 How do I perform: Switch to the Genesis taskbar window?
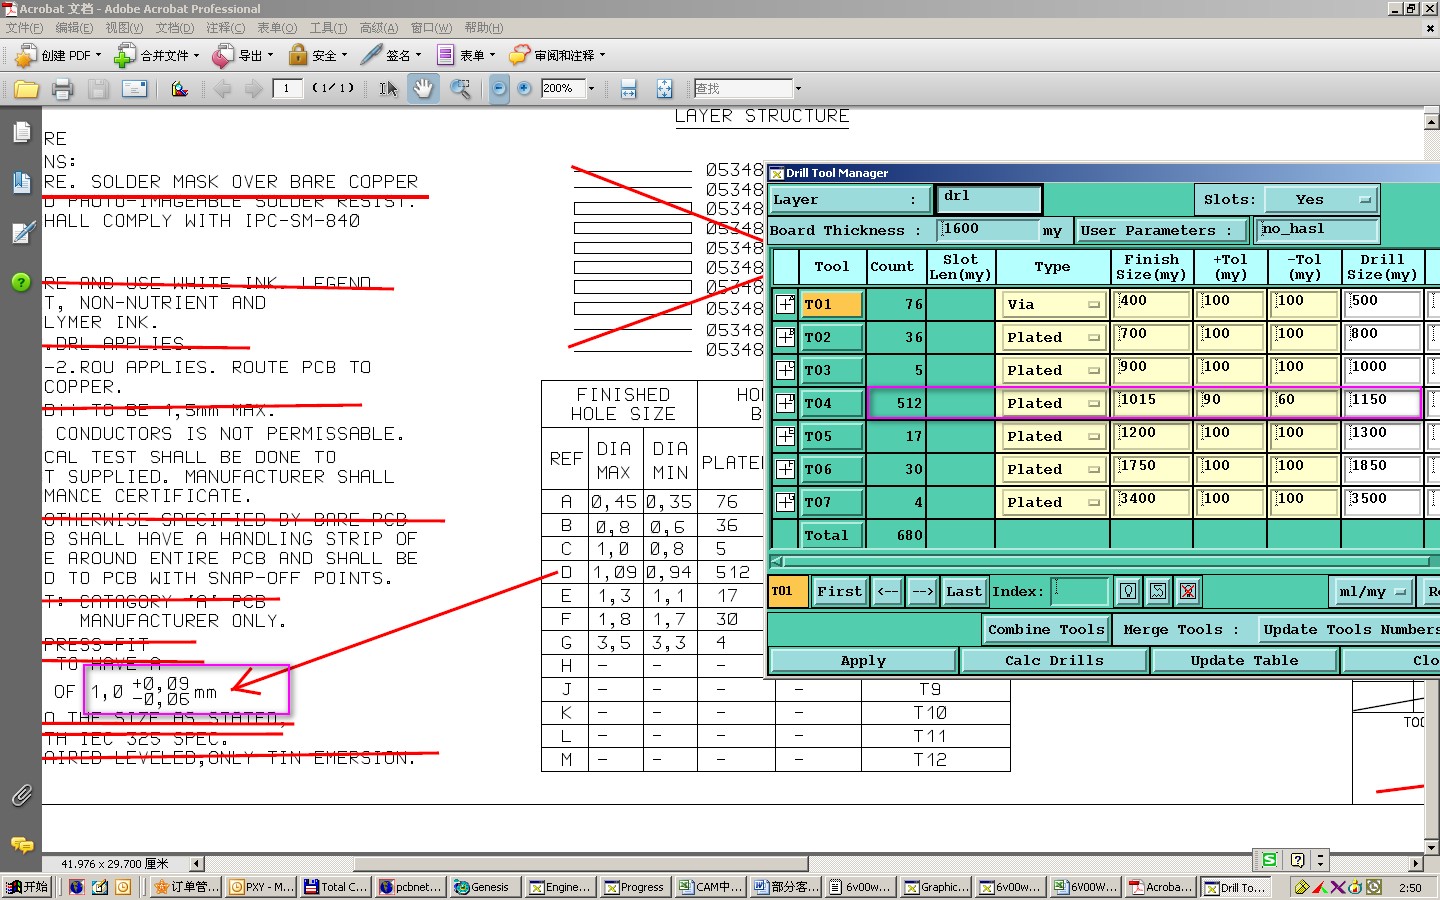coord(484,887)
